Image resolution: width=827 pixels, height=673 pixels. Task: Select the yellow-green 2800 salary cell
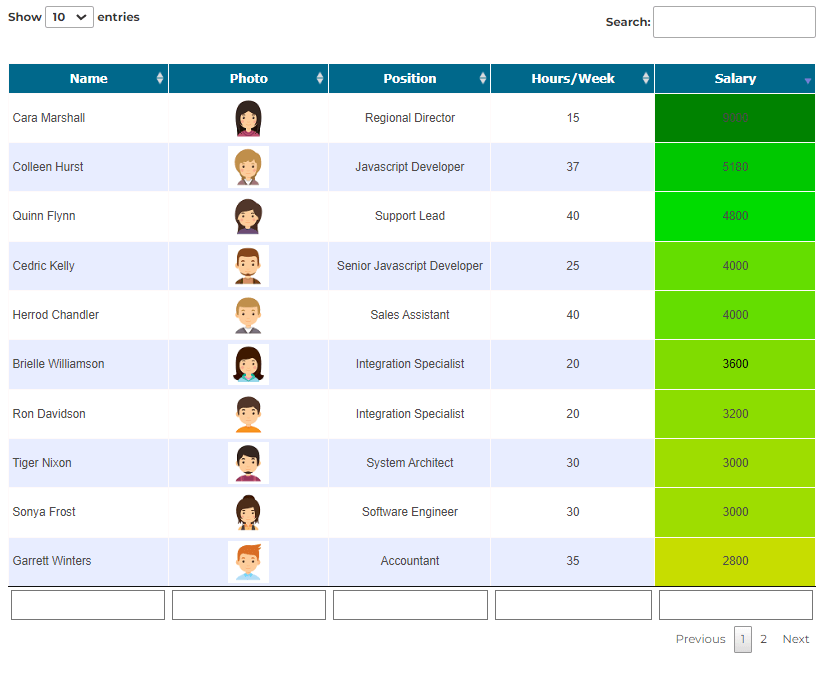[735, 562]
